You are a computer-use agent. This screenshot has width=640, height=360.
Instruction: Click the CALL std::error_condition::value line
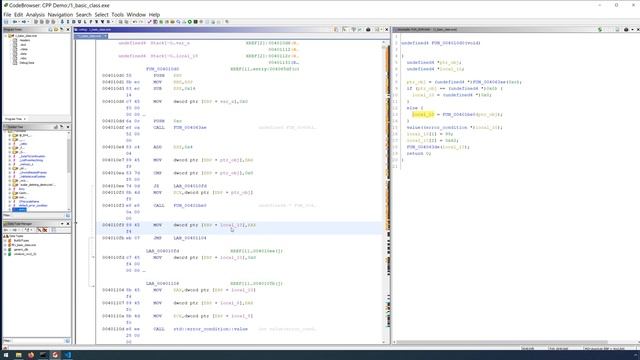[200, 329]
